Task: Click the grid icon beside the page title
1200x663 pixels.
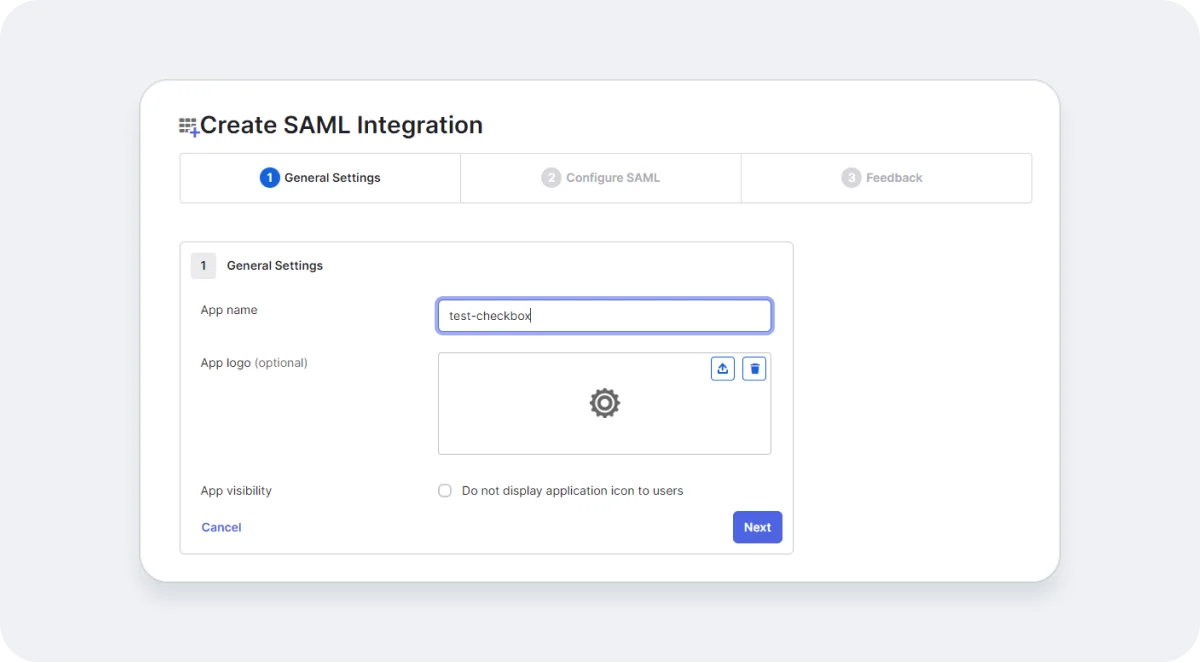Action: [188, 125]
